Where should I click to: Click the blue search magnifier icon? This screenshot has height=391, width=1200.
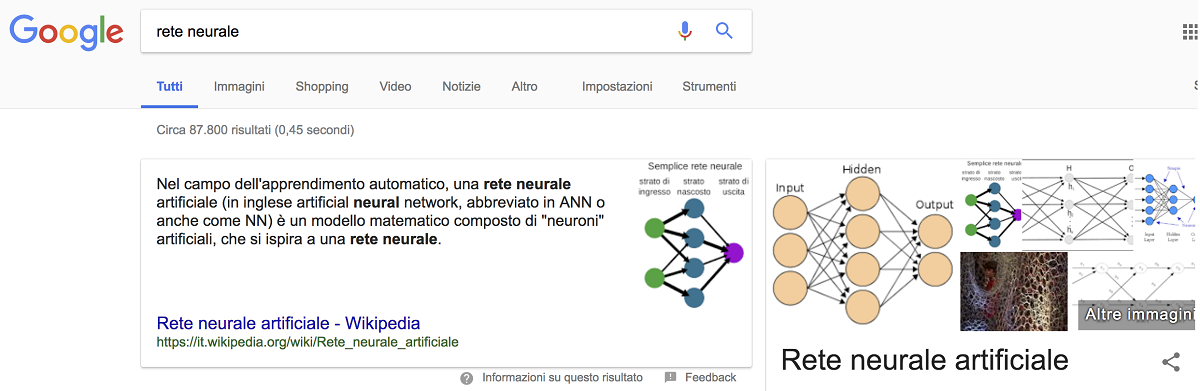(725, 31)
